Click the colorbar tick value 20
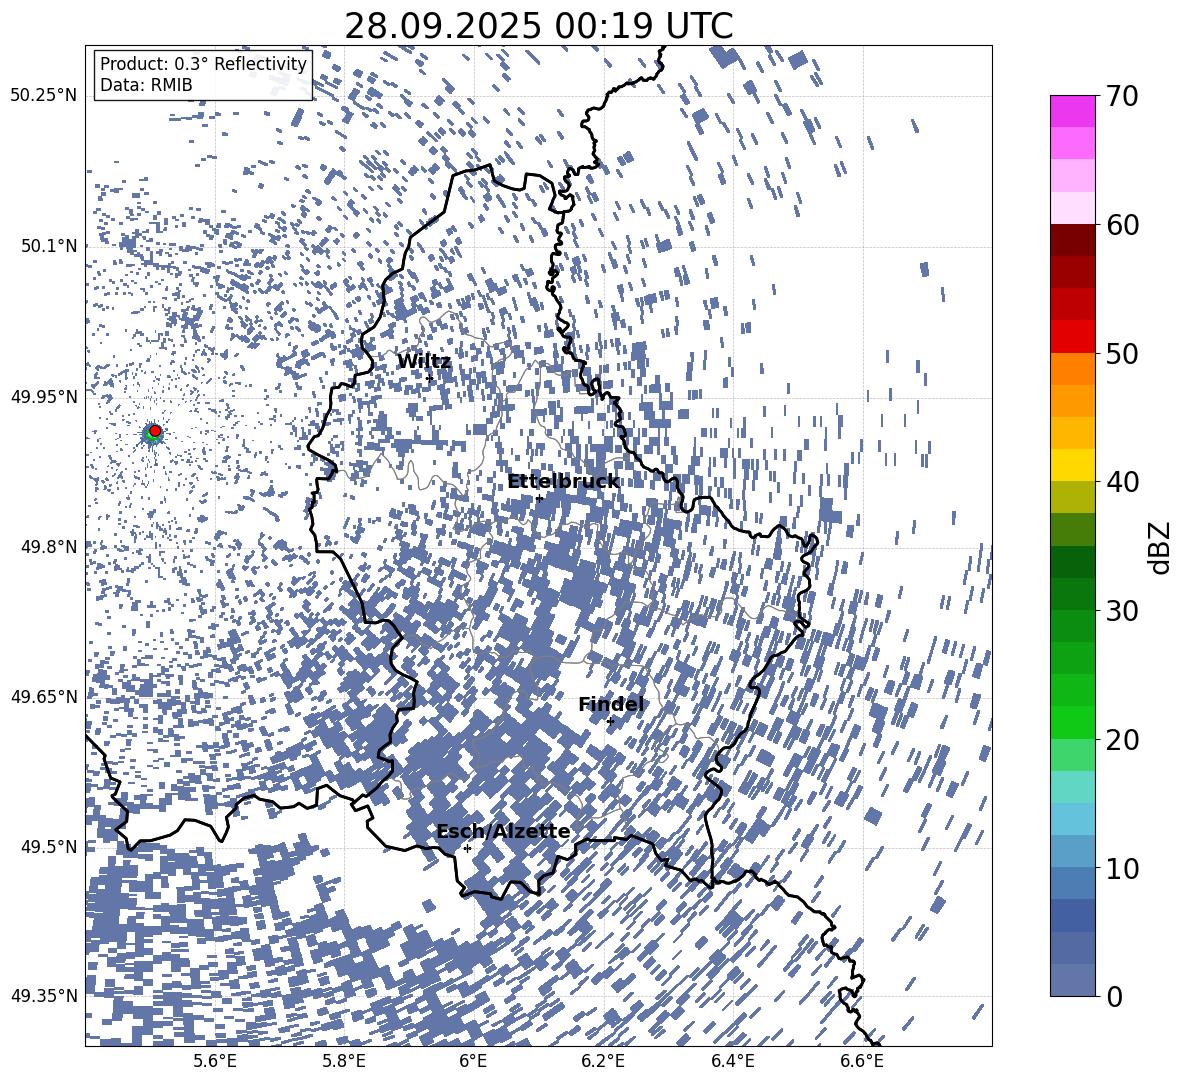 coord(1123,740)
